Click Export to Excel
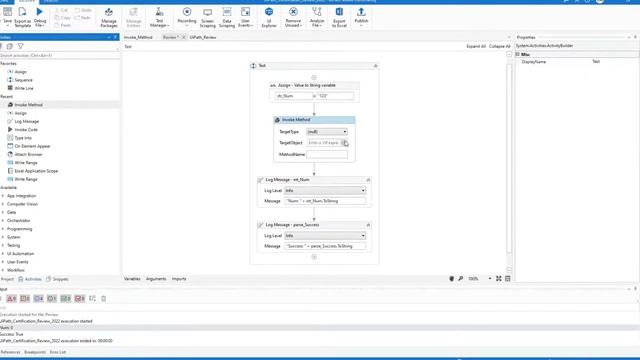This screenshot has width=640, height=360. [x=339, y=18]
